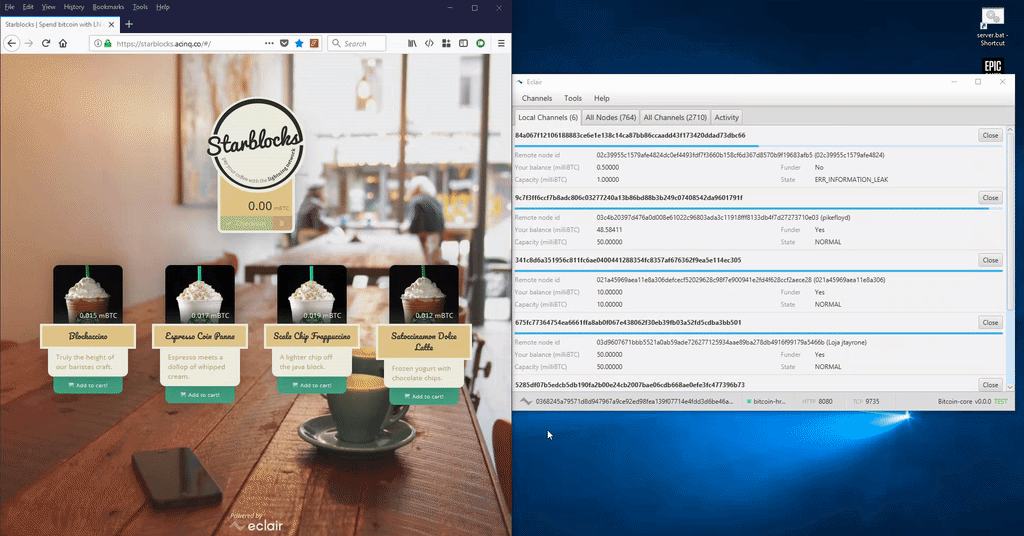Switch to All Channels (2710) tab
Screen dimensions: 1024x536
(x=675, y=118)
